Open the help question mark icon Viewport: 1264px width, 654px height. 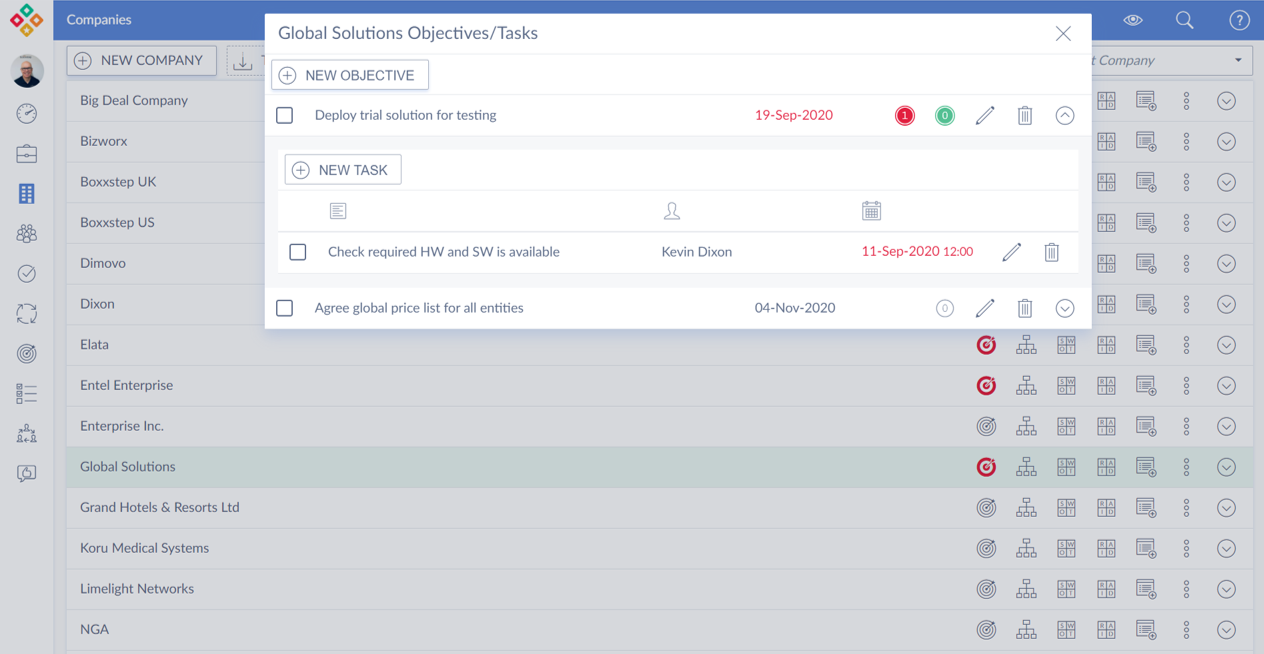pyautogui.click(x=1239, y=20)
